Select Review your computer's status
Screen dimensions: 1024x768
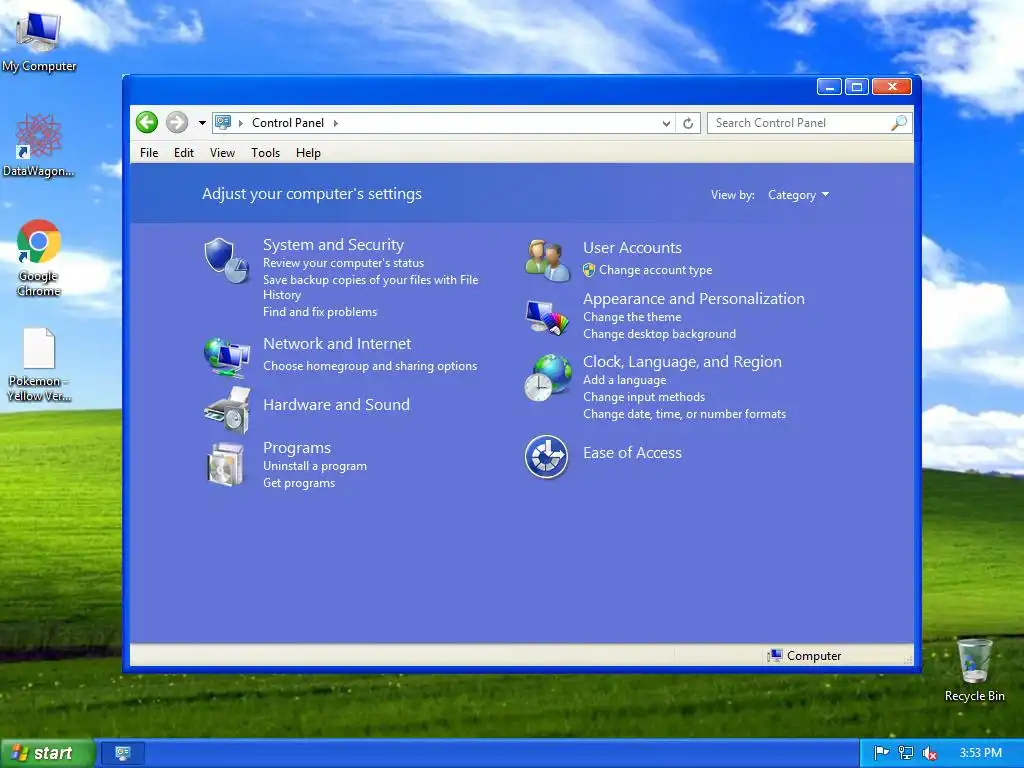tap(344, 263)
